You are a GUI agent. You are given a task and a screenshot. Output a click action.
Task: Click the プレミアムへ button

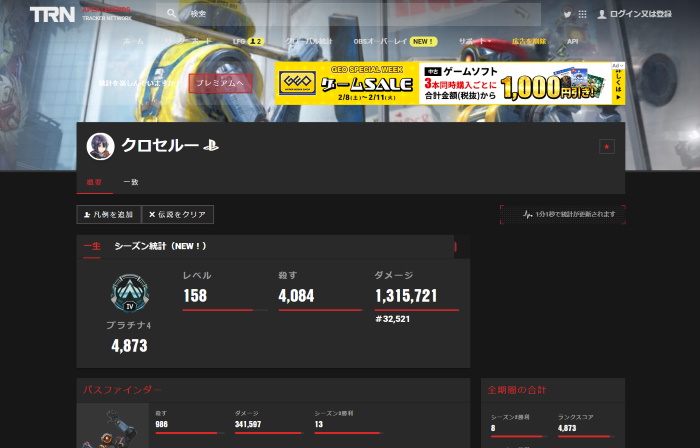220,83
